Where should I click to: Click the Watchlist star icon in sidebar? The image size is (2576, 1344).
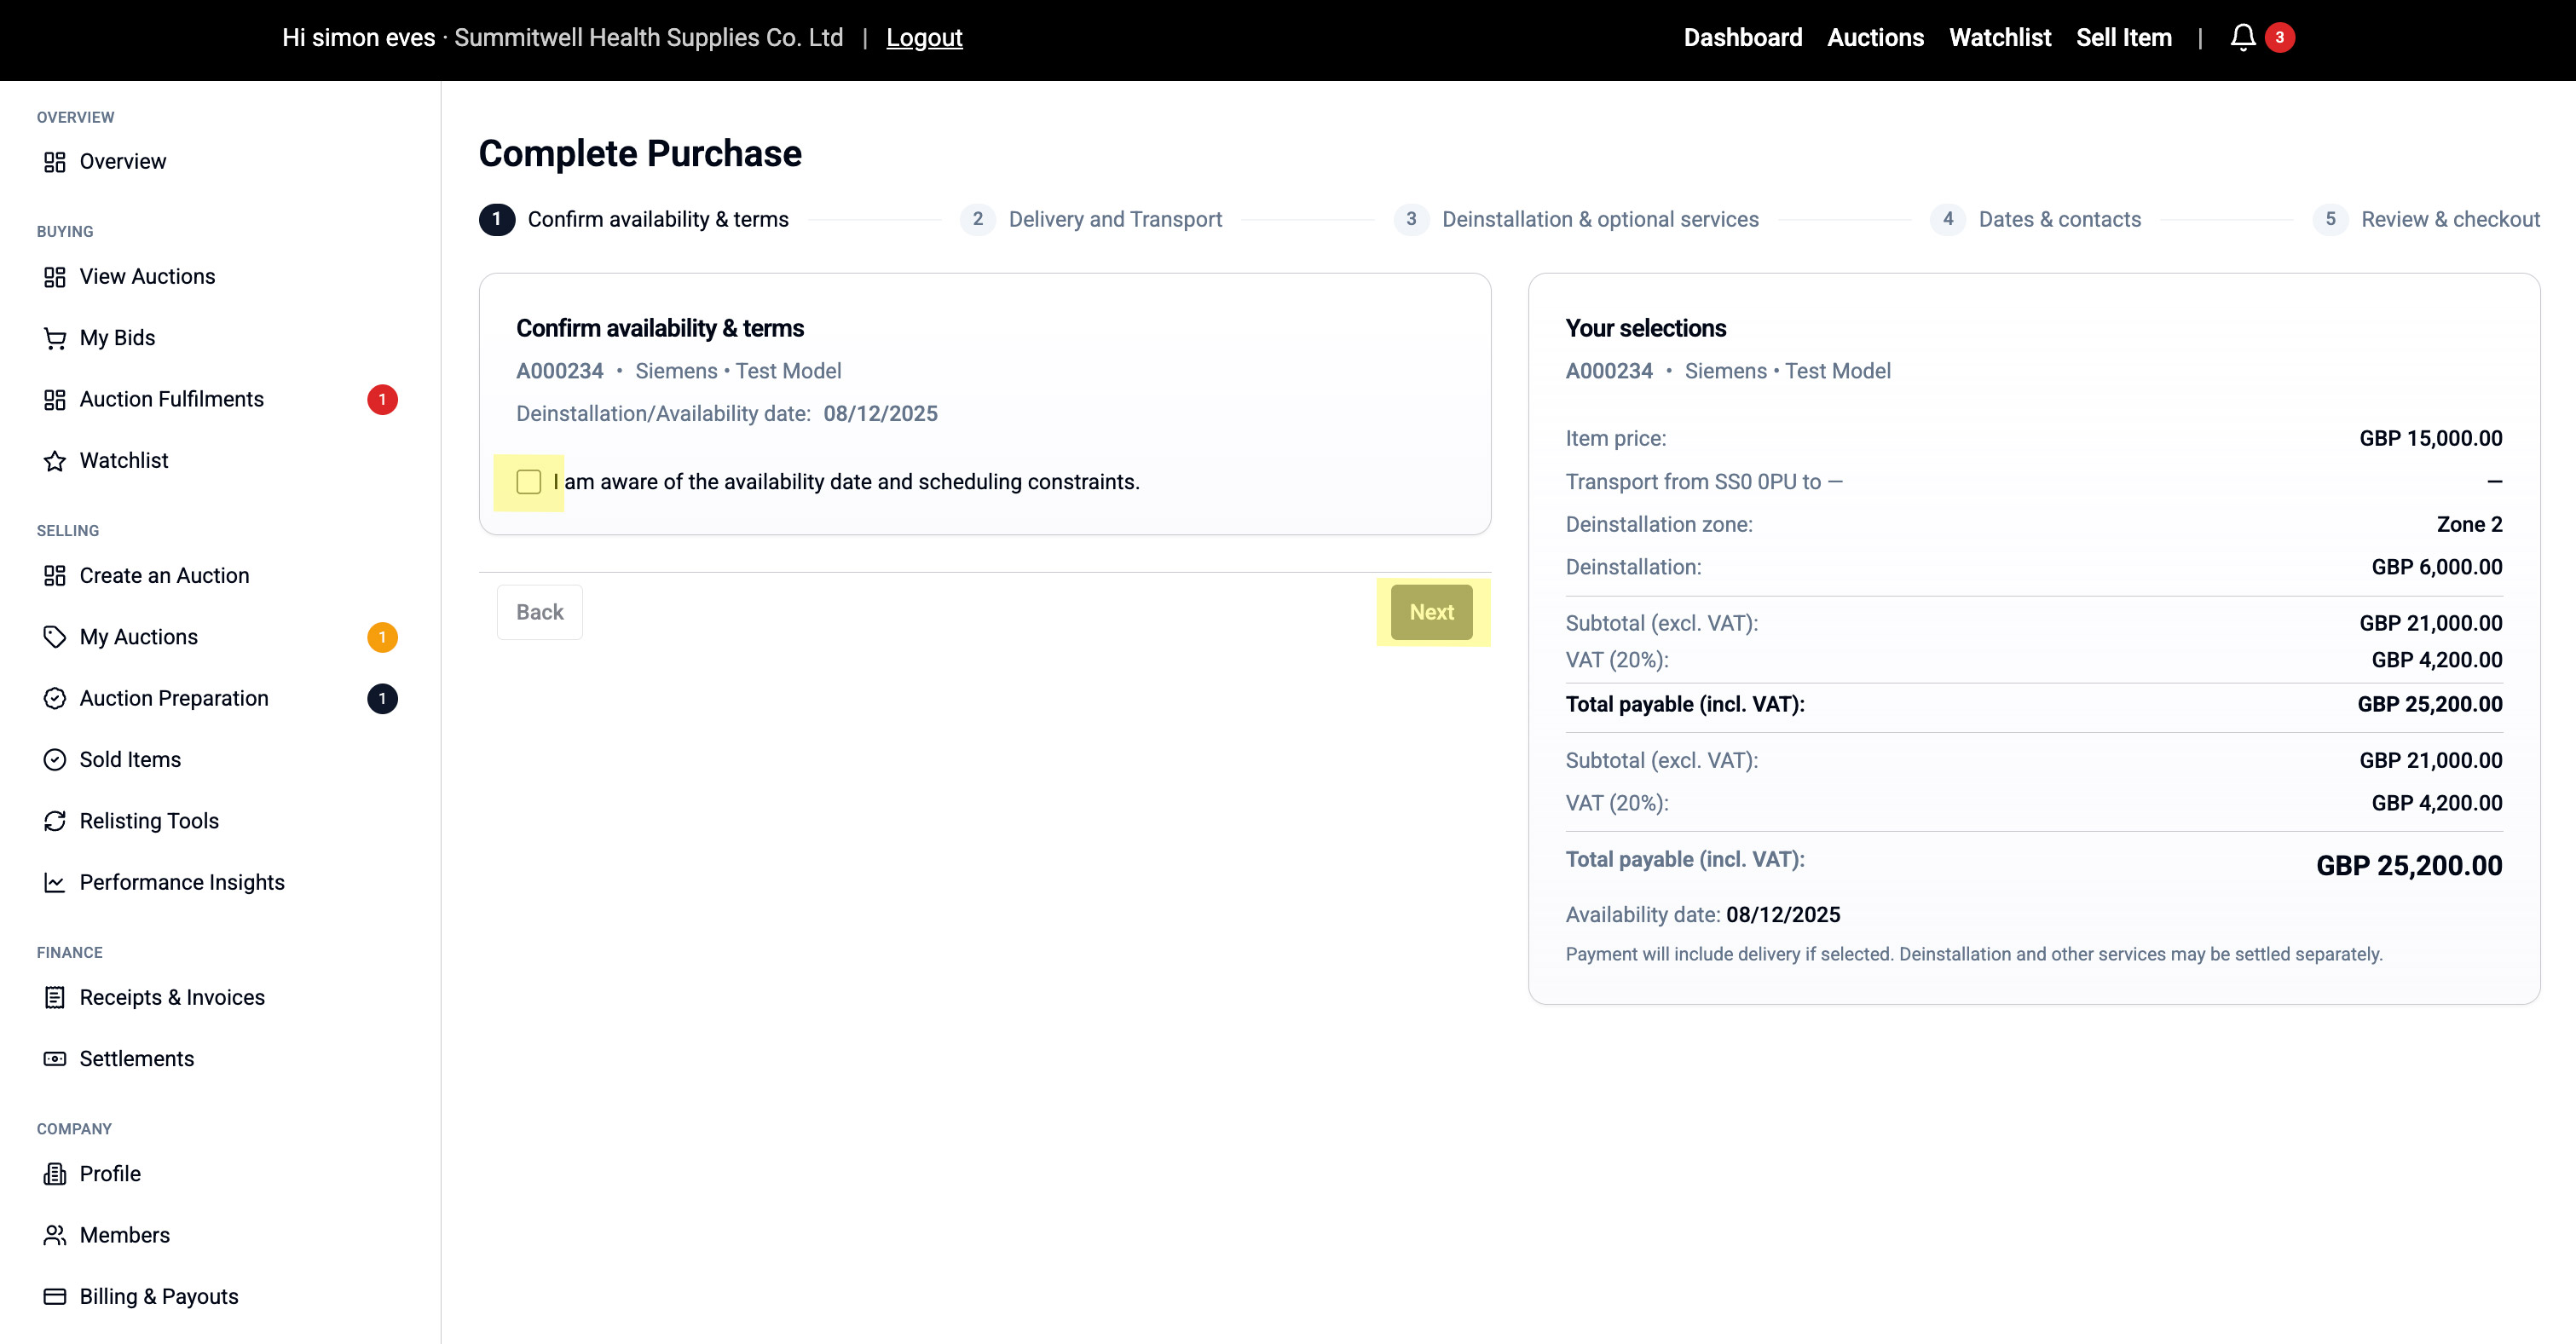click(x=55, y=461)
